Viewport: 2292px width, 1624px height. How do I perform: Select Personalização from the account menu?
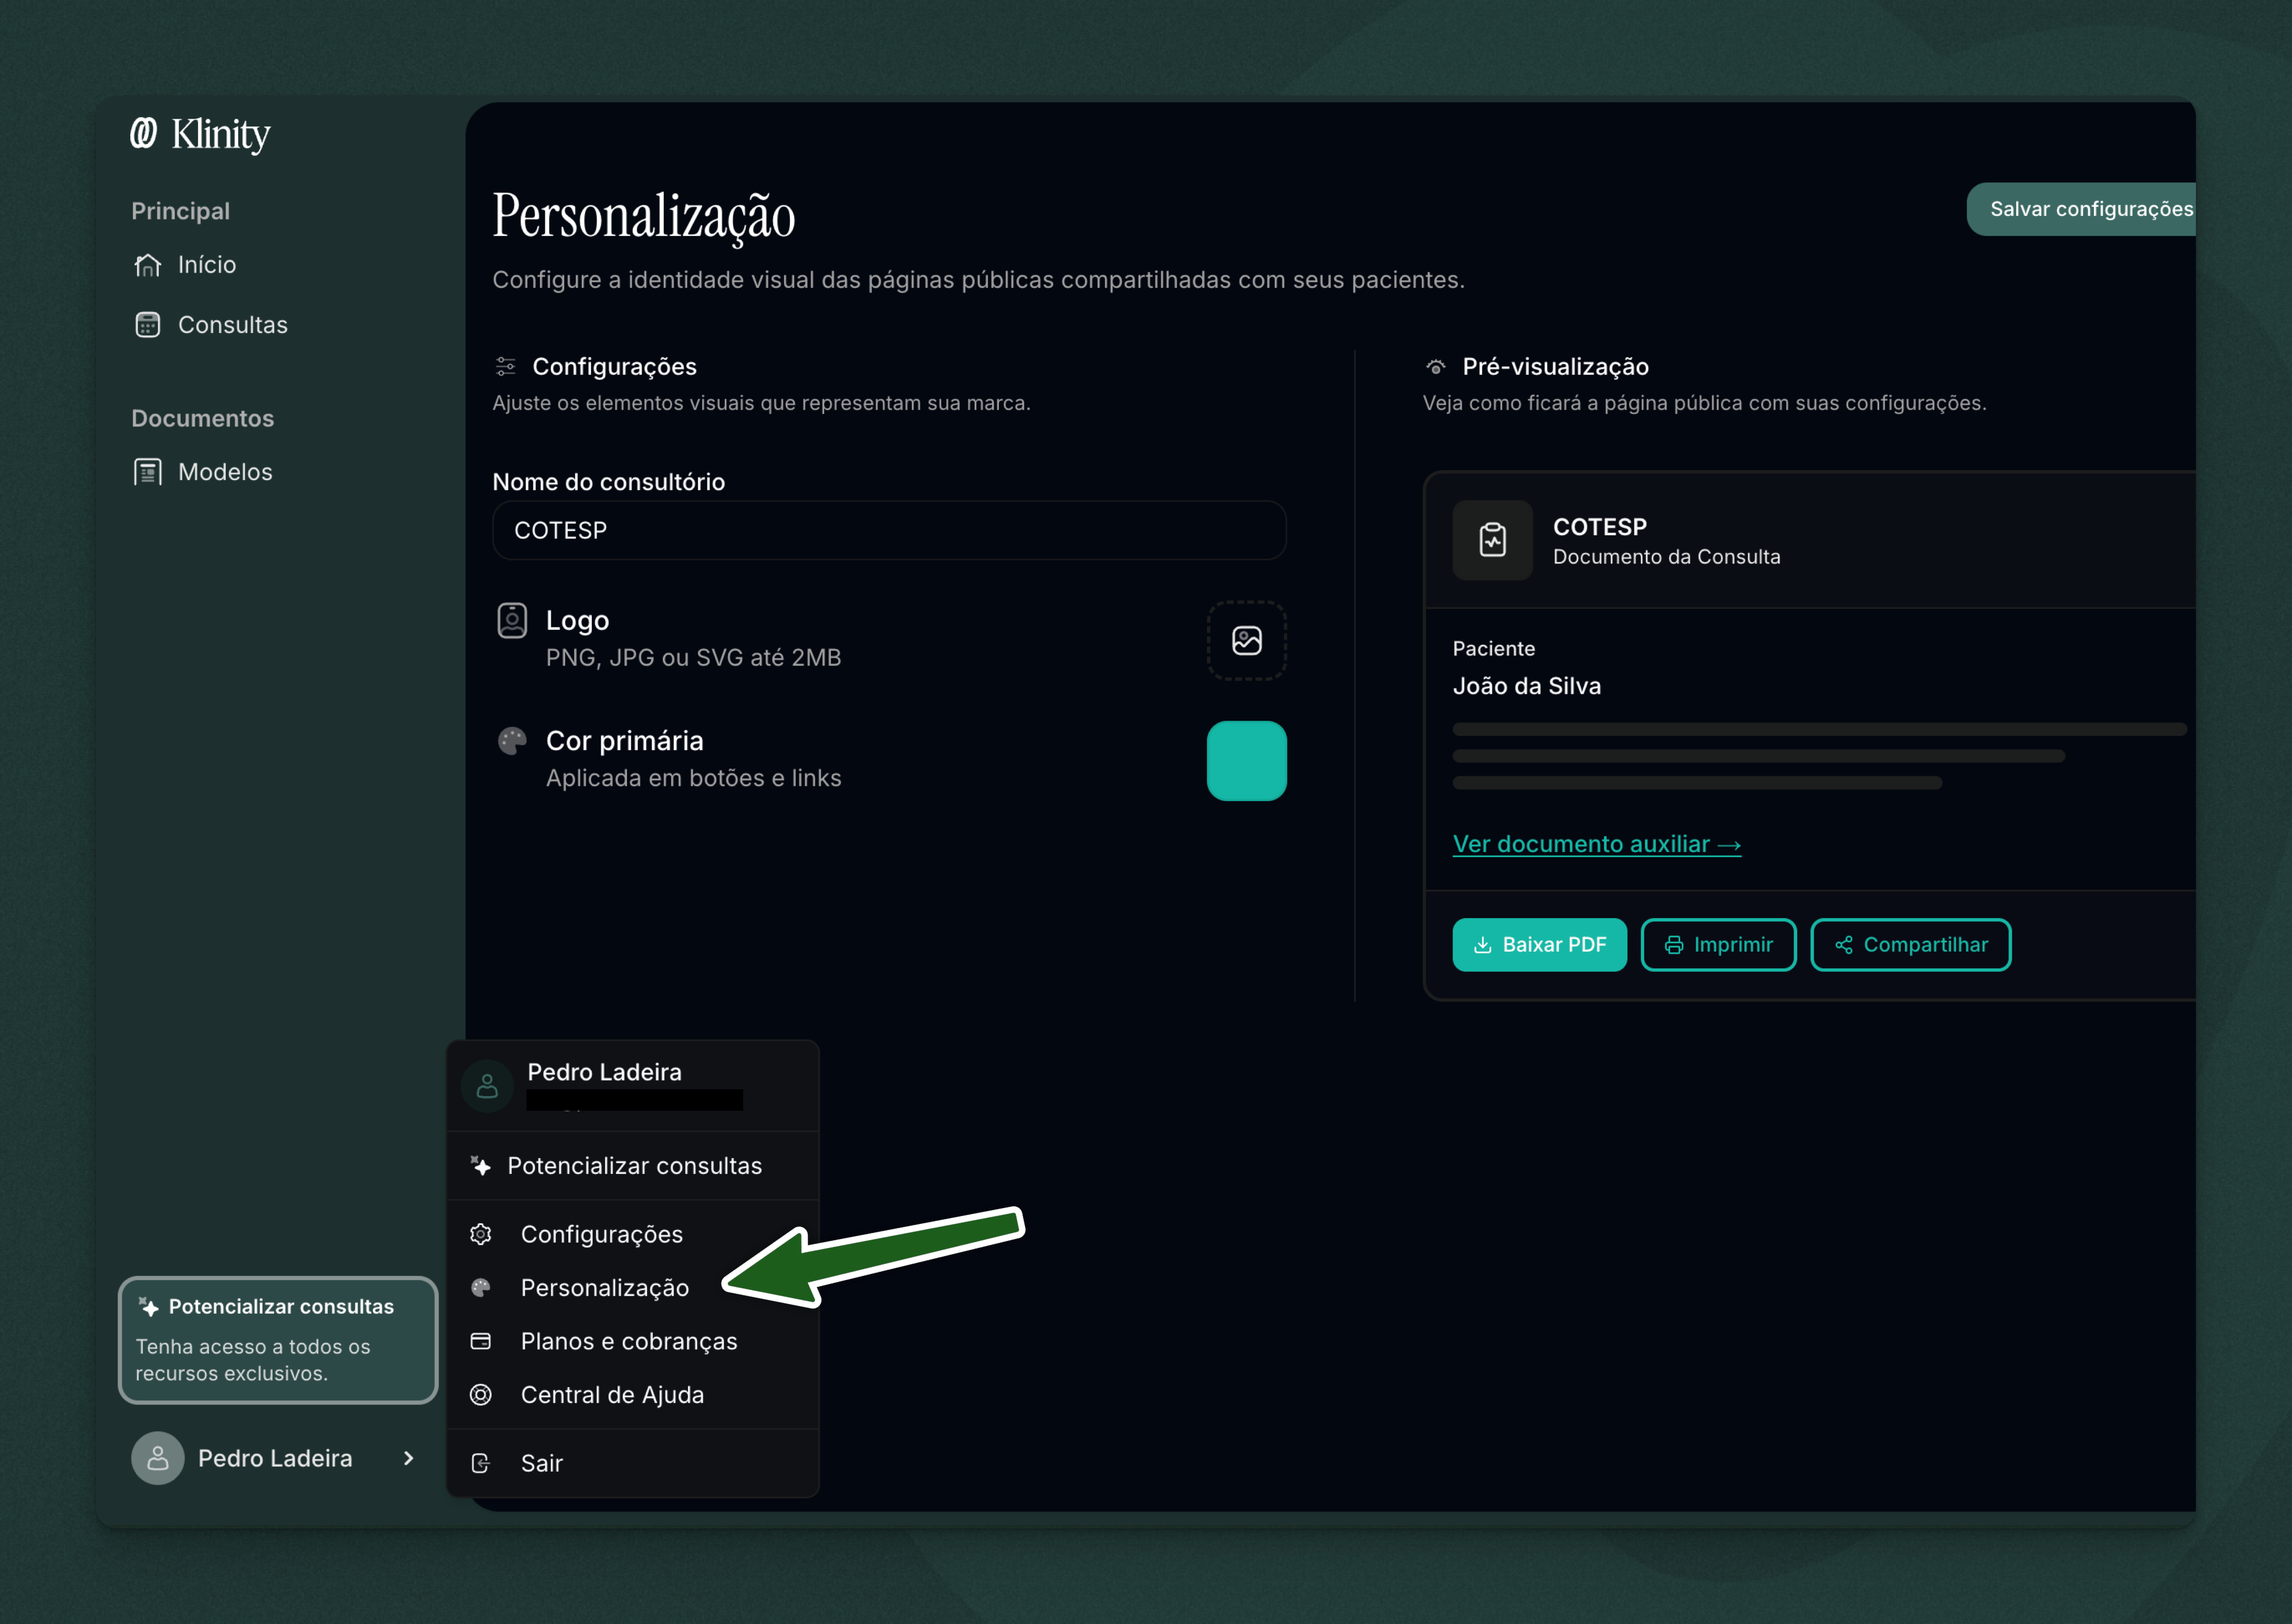point(604,1288)
